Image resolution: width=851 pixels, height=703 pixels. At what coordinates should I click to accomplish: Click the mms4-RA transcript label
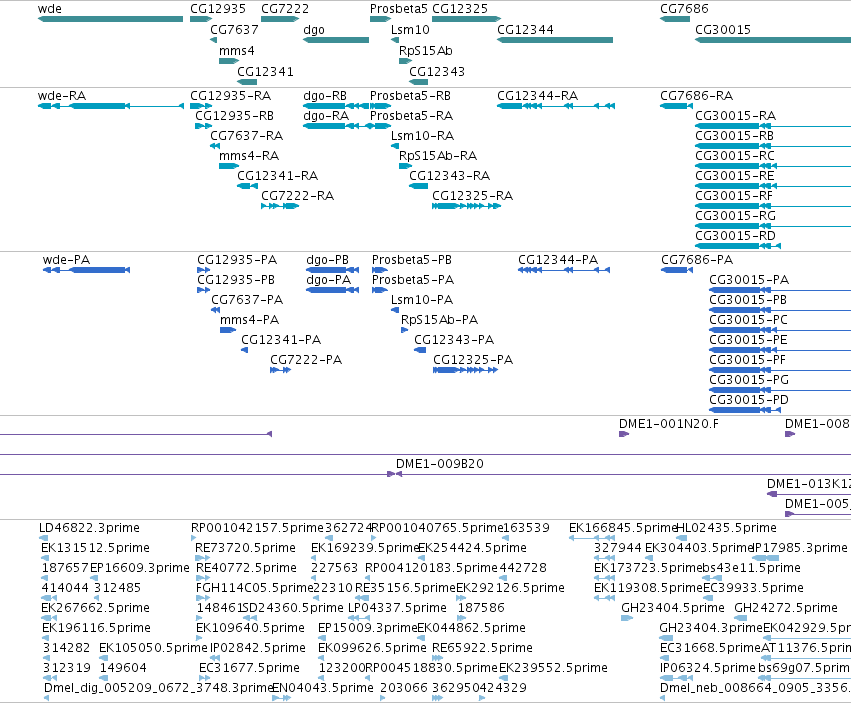pos(249,156)
